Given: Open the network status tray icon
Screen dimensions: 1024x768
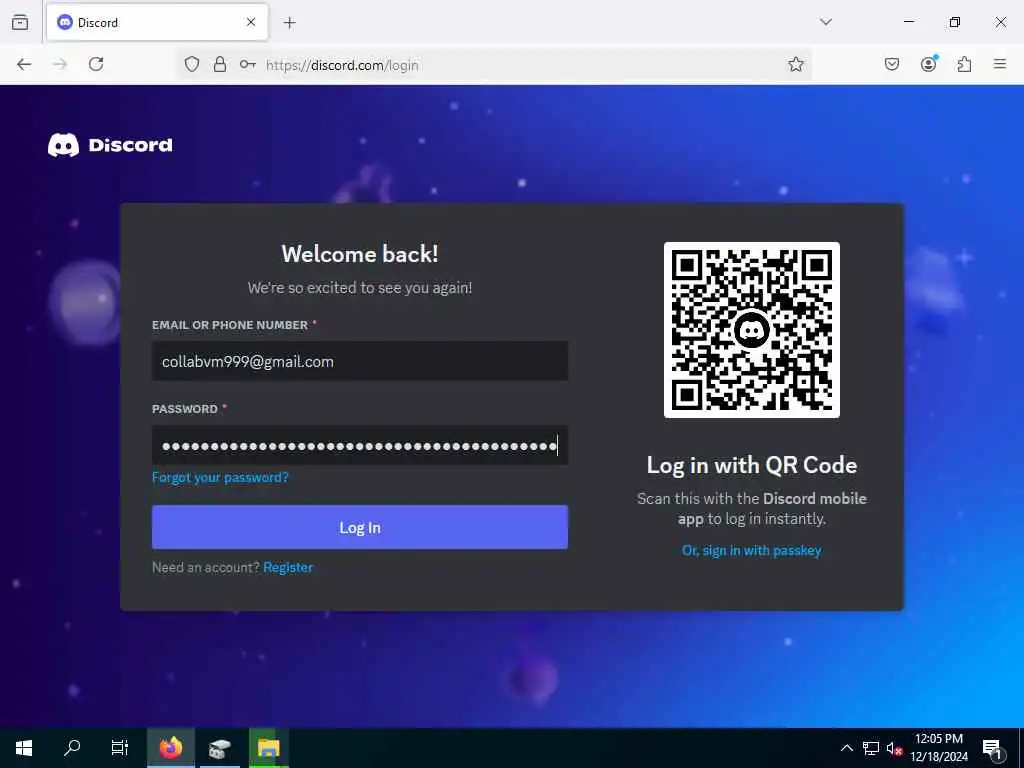Looking at the screenshot, I should click(x=871, y=748).
